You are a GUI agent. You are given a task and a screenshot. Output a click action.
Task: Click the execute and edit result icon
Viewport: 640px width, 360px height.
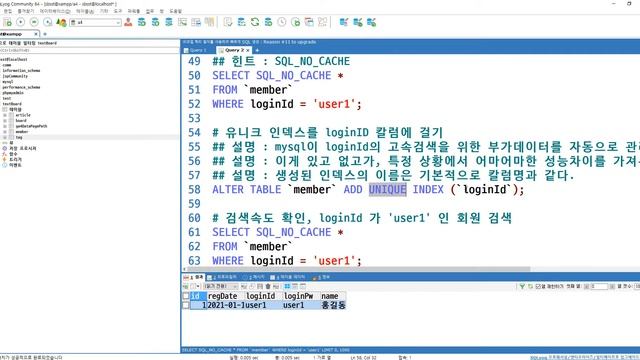[48, 22]
